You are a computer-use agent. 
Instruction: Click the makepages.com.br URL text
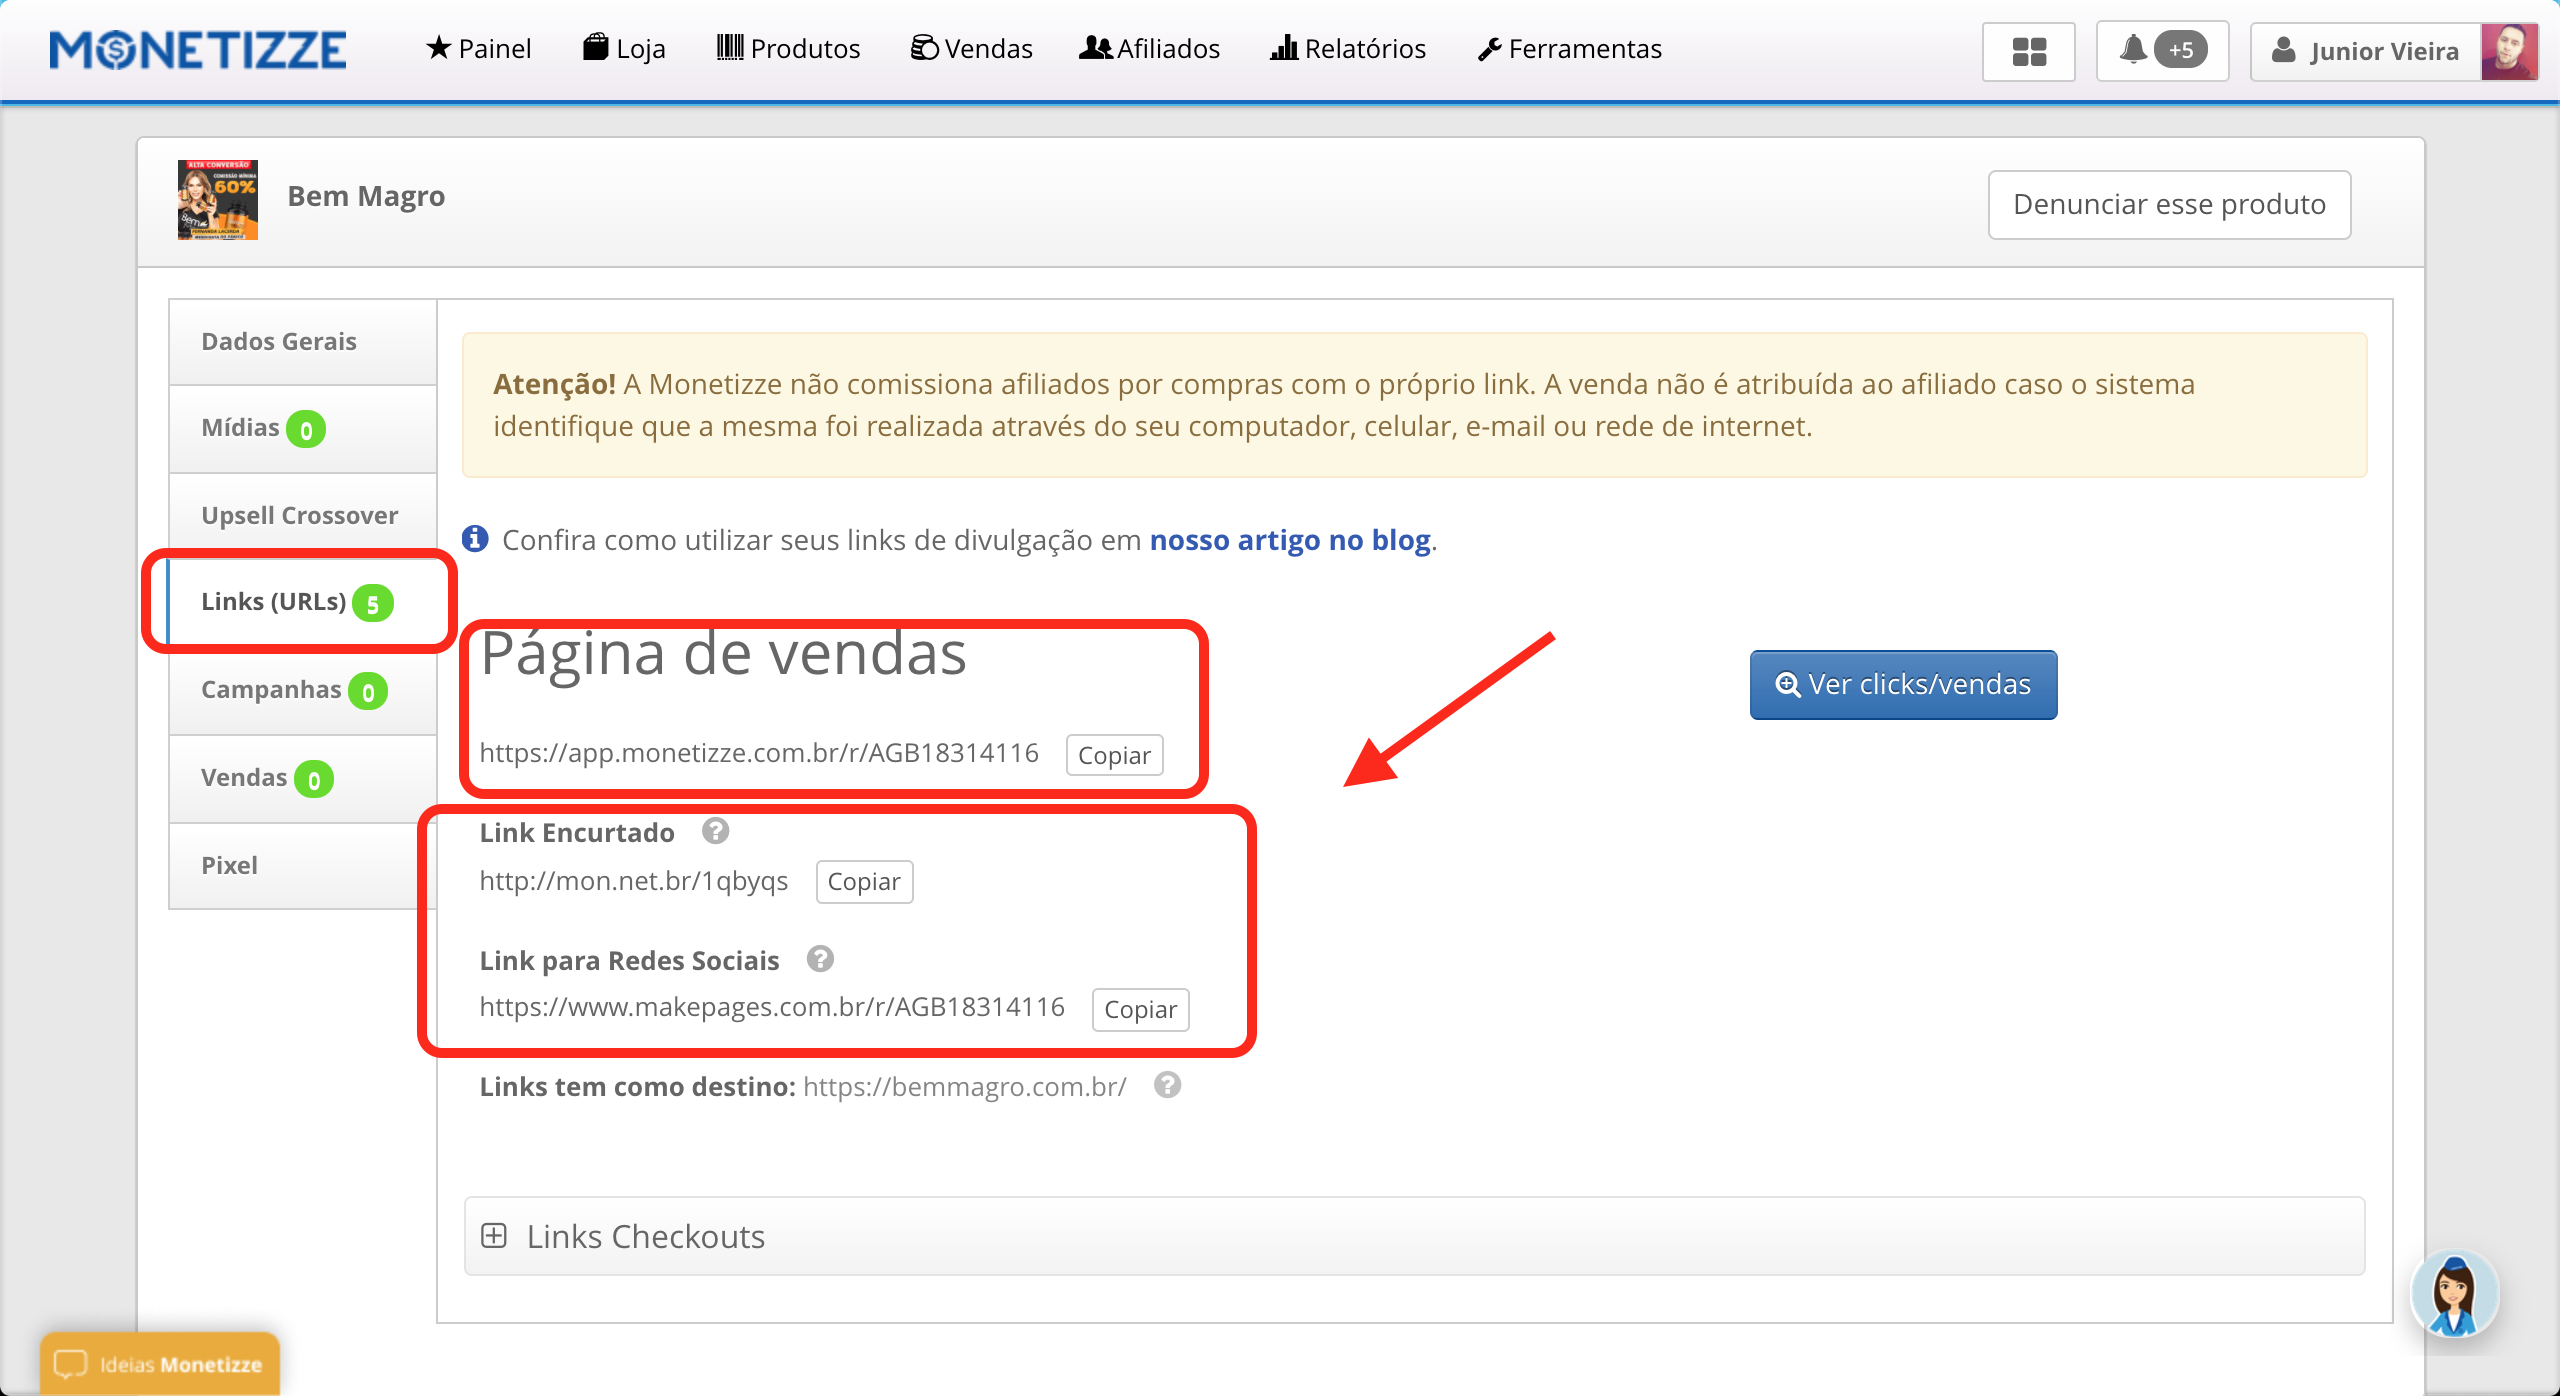772,1007
